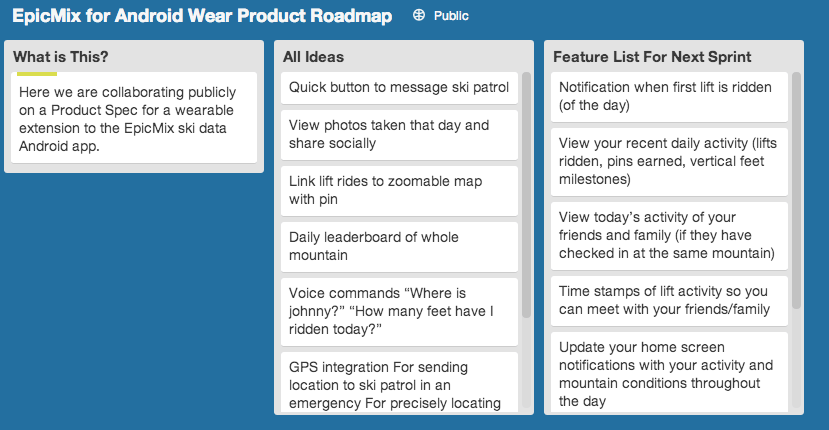This screenshot has width=829, height=430.
Task: Click the All Ideas list scrollbar
Action: pyautogui.click(x=526, y=195)
